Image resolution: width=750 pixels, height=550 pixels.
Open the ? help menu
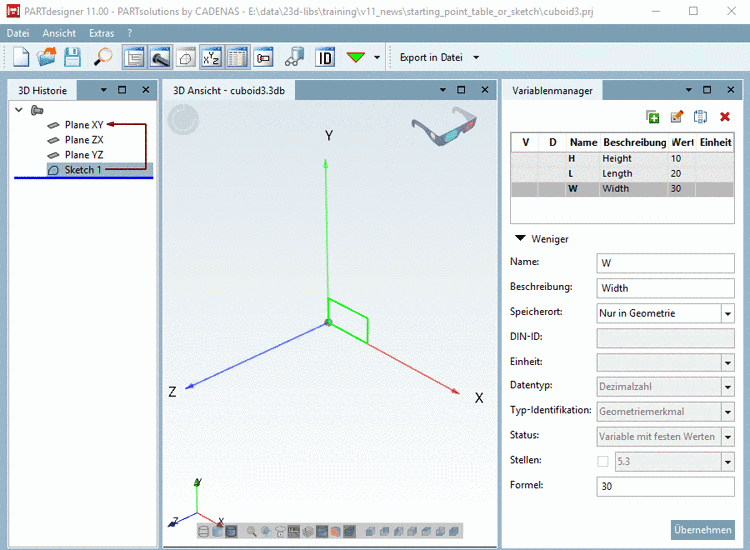tap(130, 33)
